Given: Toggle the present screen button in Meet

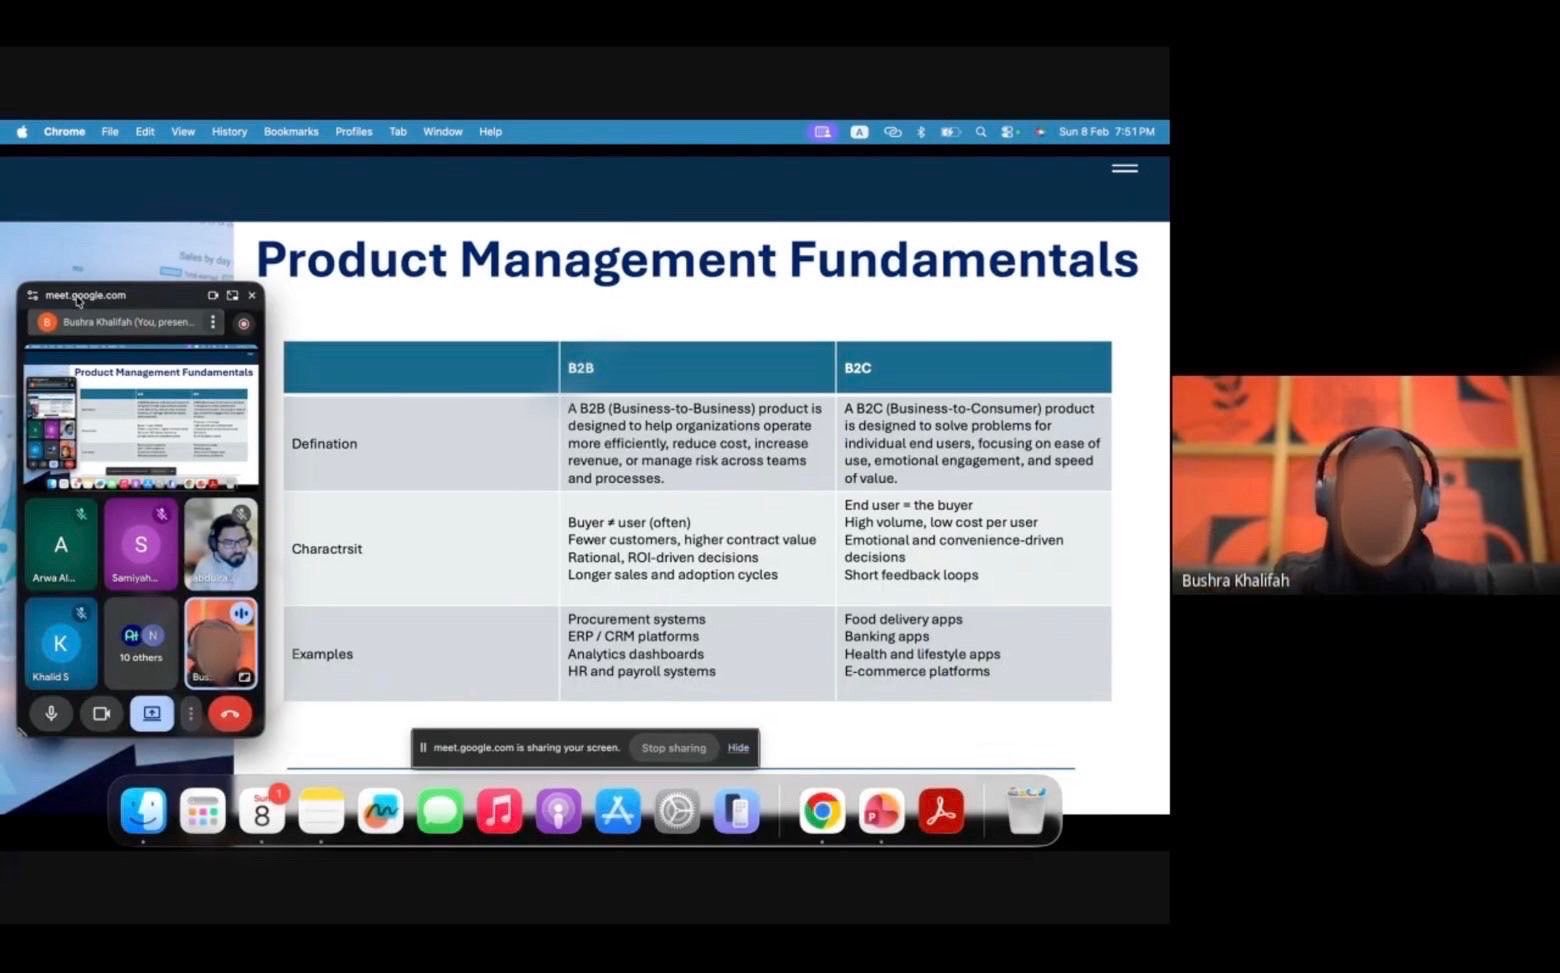Looking at the screenshot, I should (152, 714).
